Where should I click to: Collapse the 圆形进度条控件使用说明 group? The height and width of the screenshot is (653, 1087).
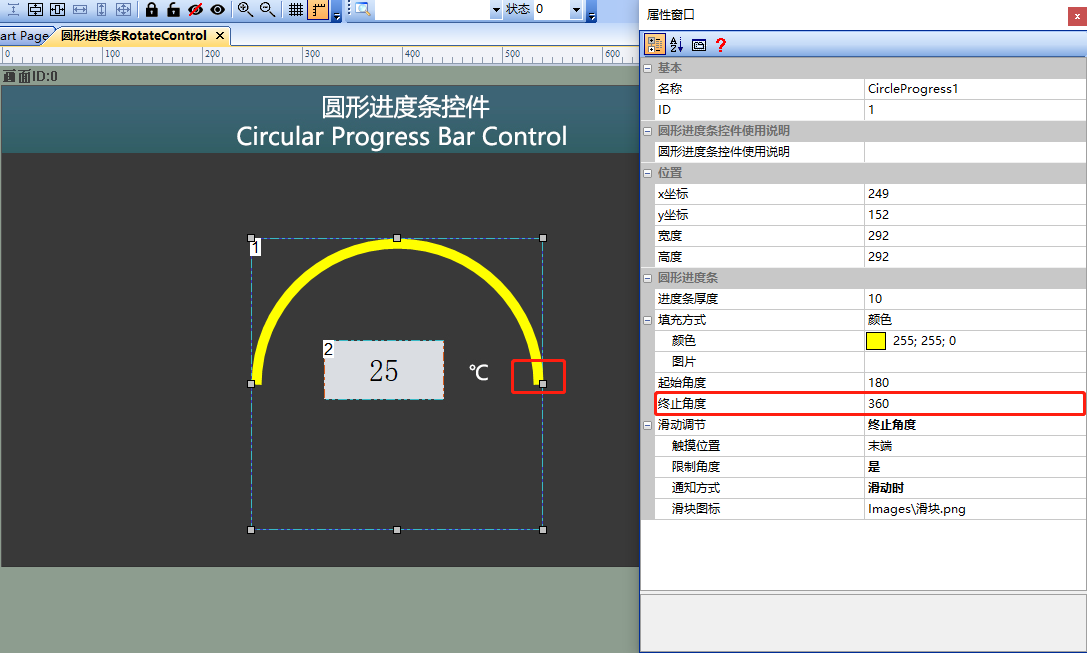pos(647,131)
